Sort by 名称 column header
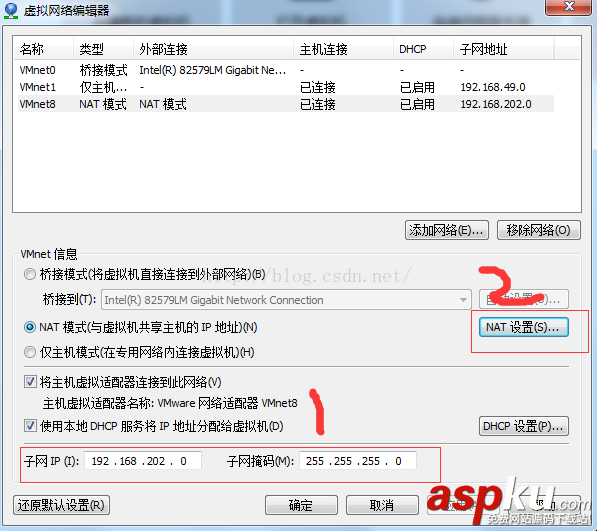Screen dimensions: 597x531 pos(43,49)
